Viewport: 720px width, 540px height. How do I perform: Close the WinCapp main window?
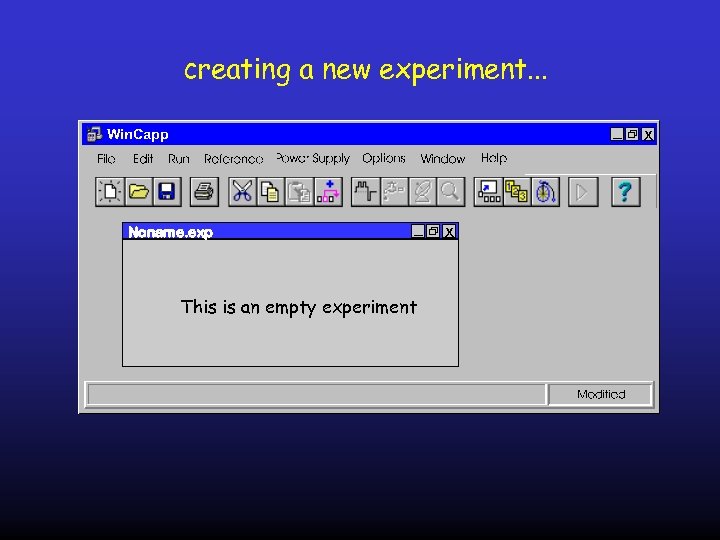tap(648, 134)
